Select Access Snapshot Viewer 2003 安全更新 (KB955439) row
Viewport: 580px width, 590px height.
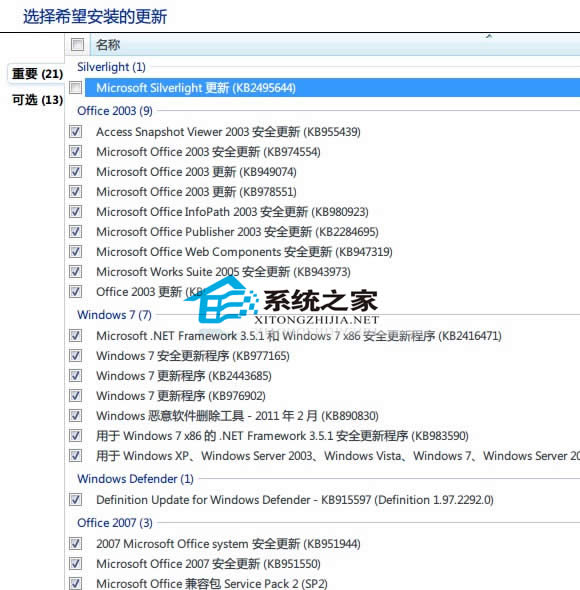click(228, 132)
